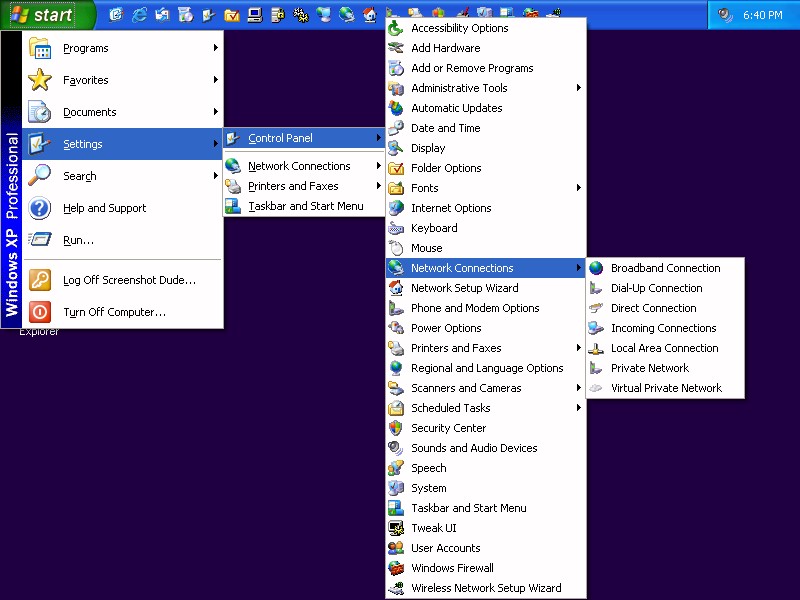Expand the Programs submenu arrow

[x=215, y=48]
